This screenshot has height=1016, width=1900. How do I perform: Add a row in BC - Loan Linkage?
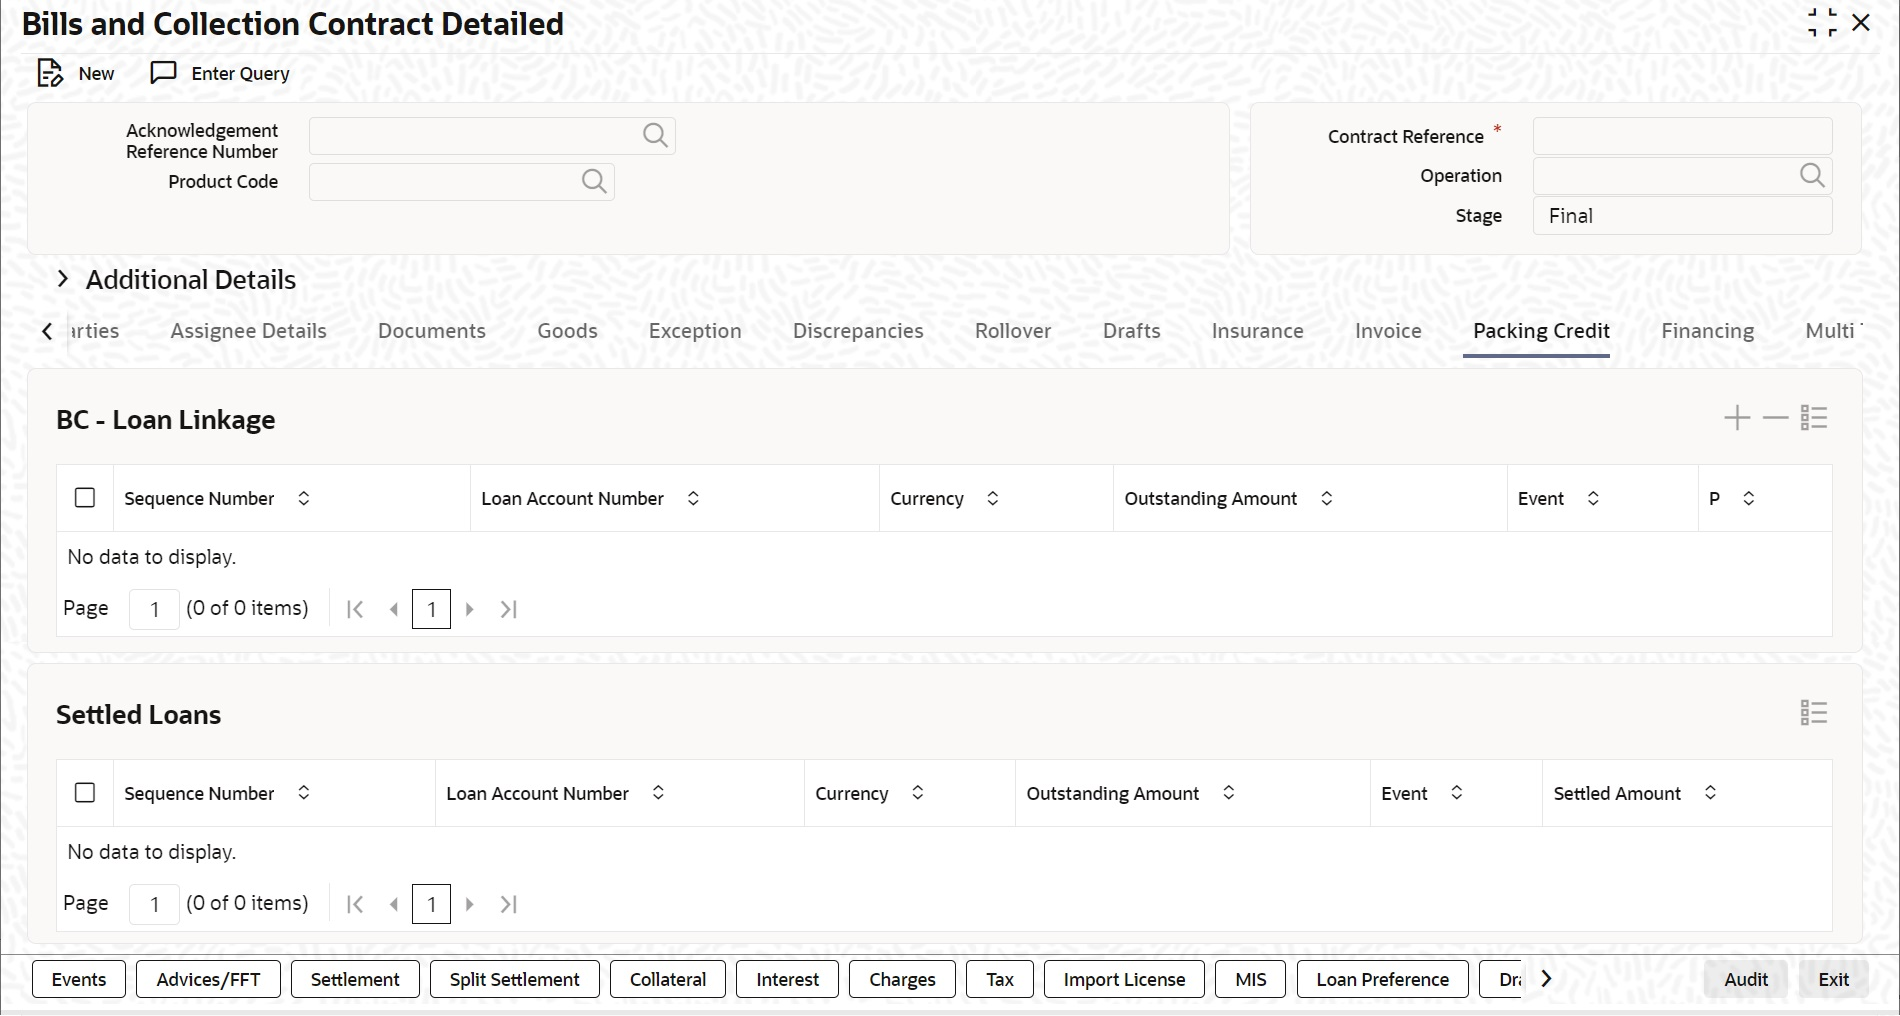pos(1736,417)
